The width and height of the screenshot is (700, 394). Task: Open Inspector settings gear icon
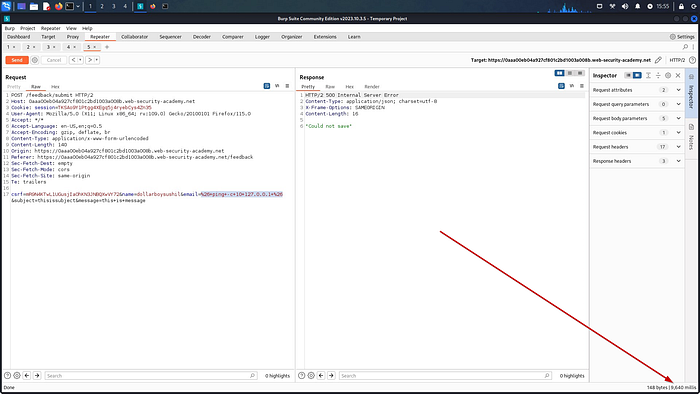(668, 75)
